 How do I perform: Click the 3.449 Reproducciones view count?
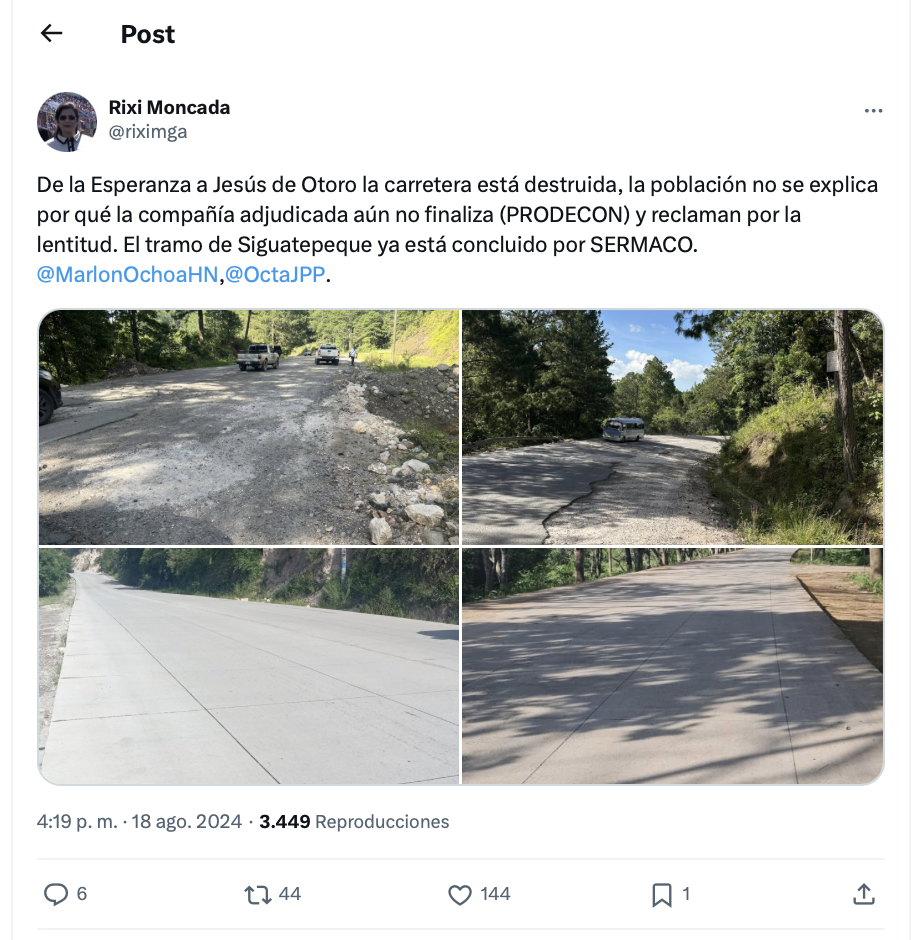(354, 821)
